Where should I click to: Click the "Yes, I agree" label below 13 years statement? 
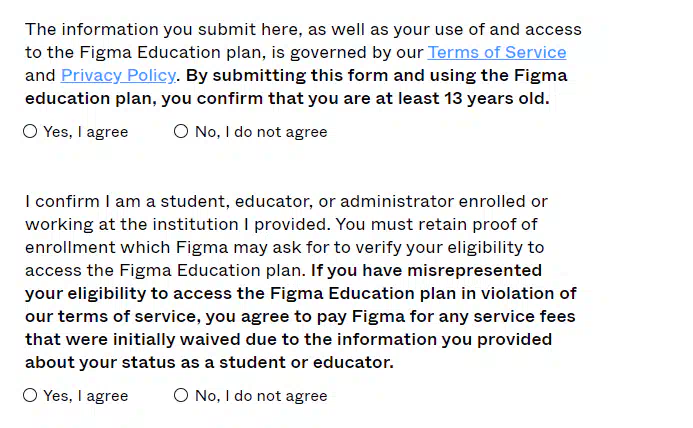point(86,132)
